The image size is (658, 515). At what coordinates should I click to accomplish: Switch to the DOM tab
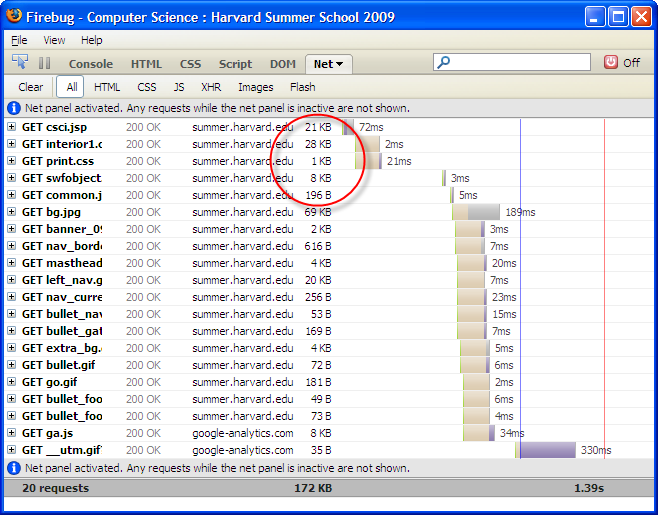tap(283, 64)
